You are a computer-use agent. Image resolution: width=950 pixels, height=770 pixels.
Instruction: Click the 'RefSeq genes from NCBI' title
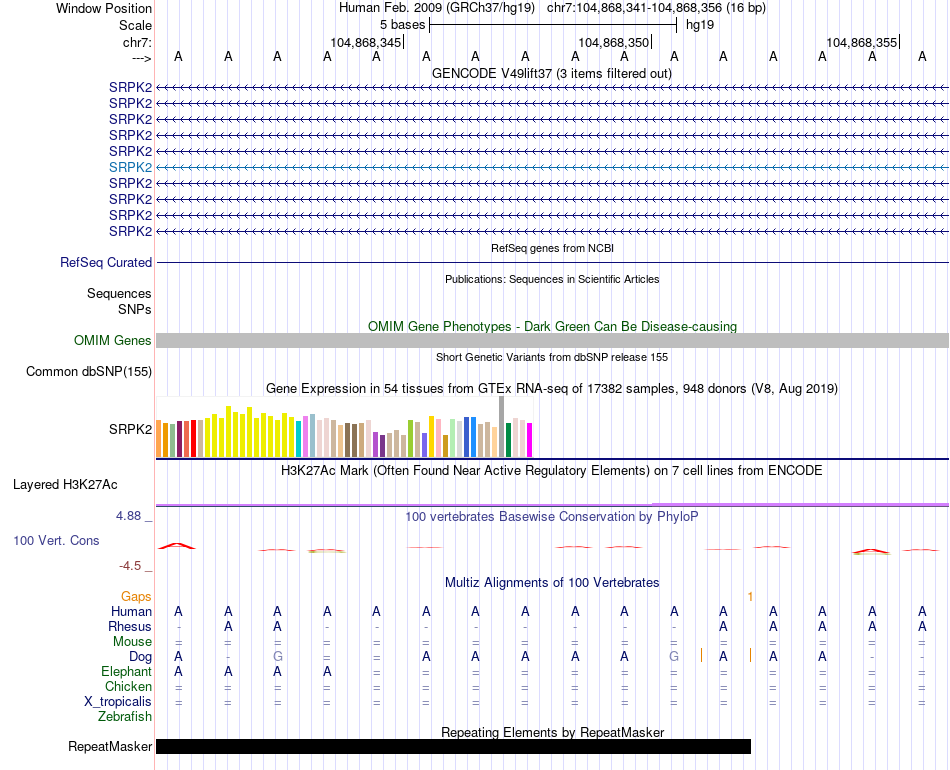click(552, 248)
